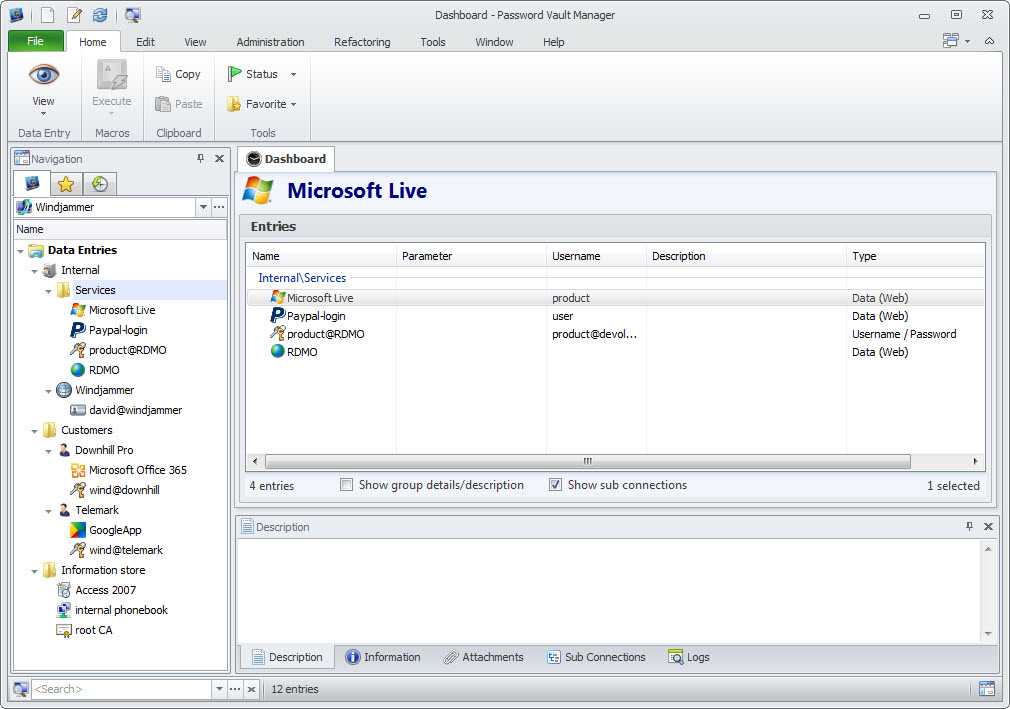Click the window layout icon at top right
1010x709 pixels.
(951, 41)
